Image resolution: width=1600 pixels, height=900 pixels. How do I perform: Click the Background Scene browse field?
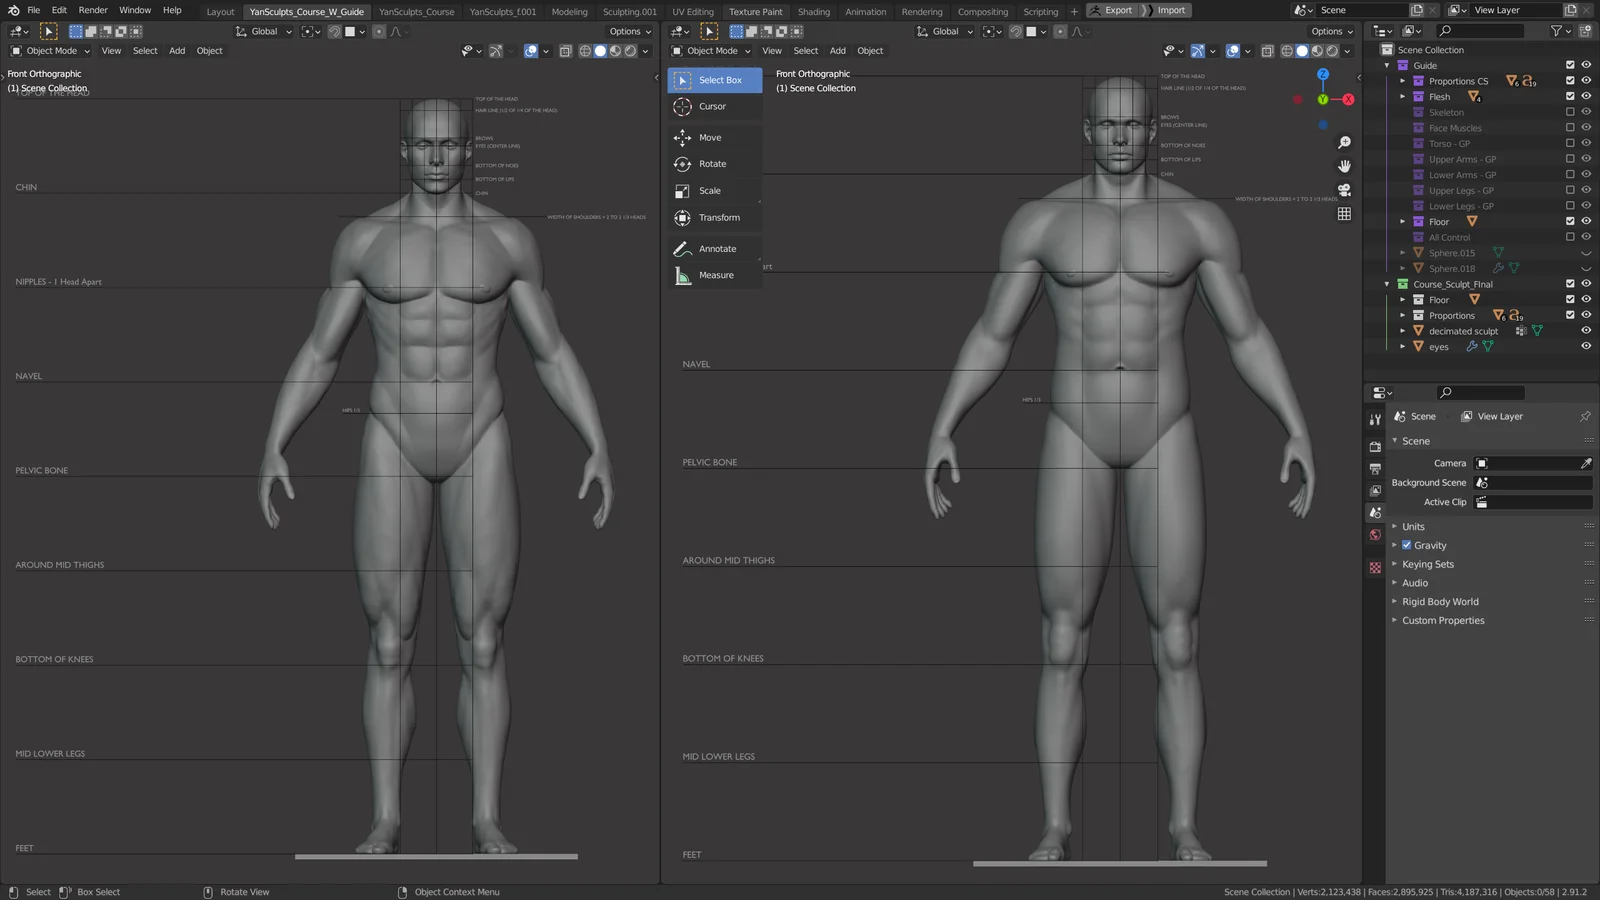1532,482
